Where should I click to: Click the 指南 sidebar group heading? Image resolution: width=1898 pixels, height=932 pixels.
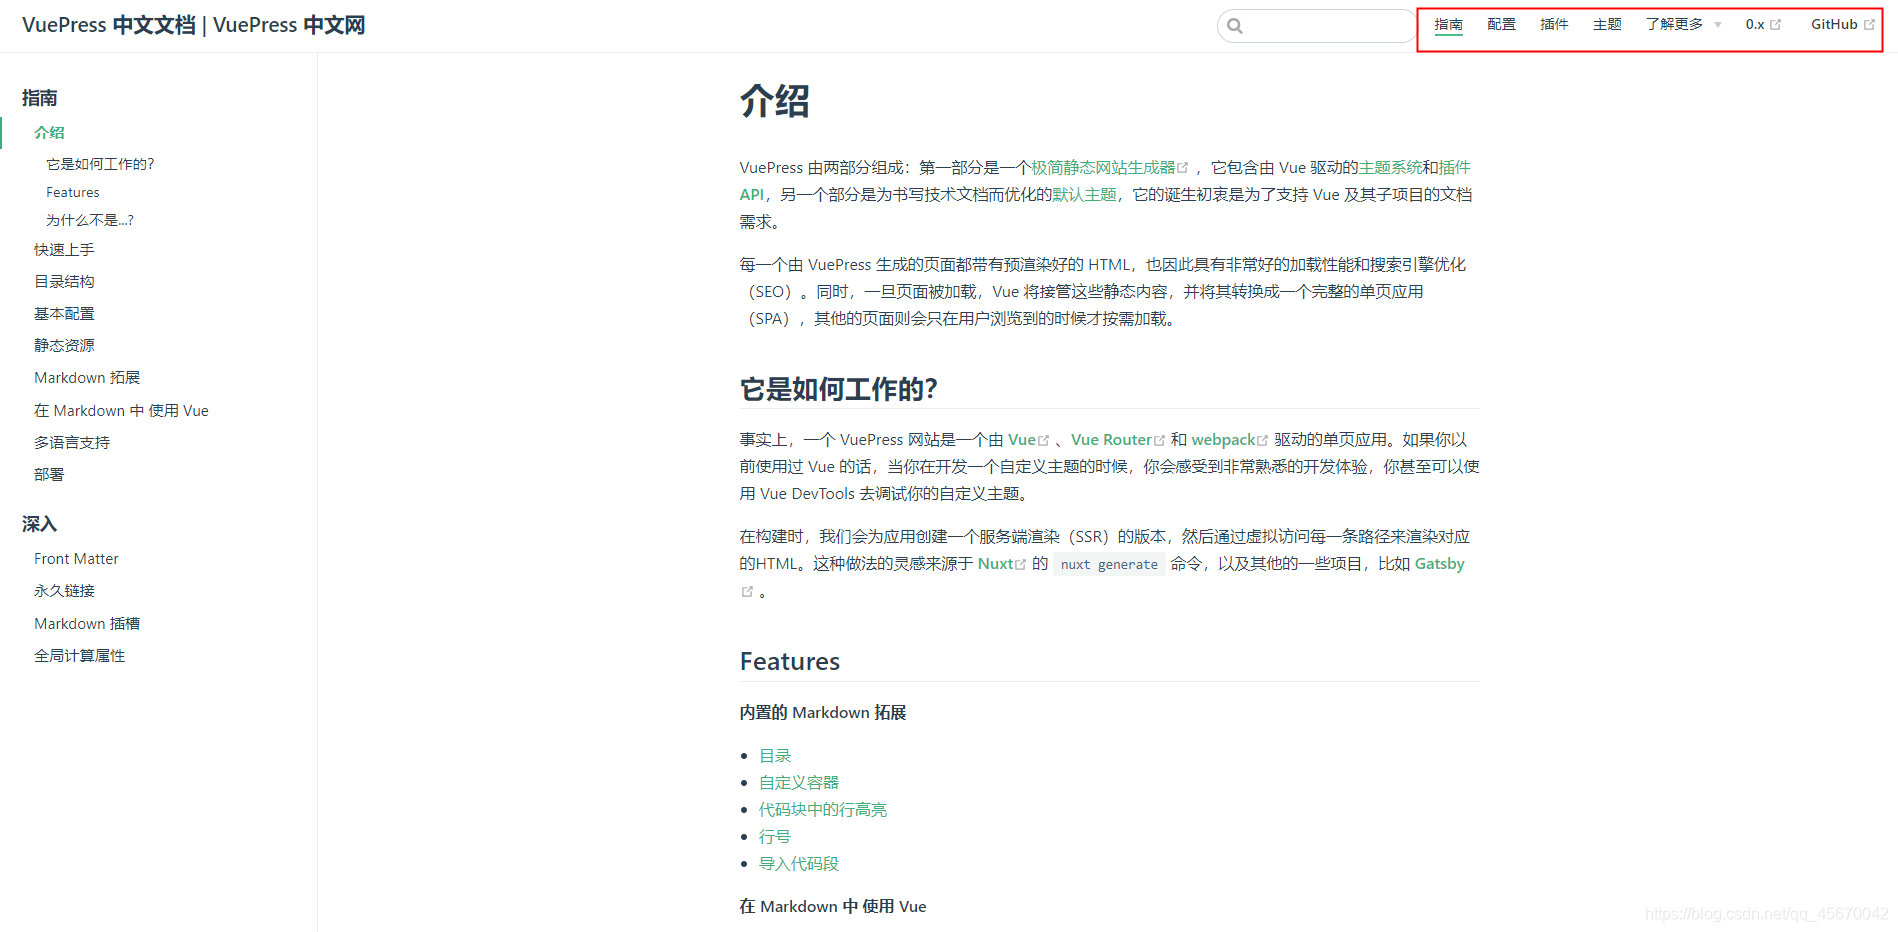coord(40,98)
